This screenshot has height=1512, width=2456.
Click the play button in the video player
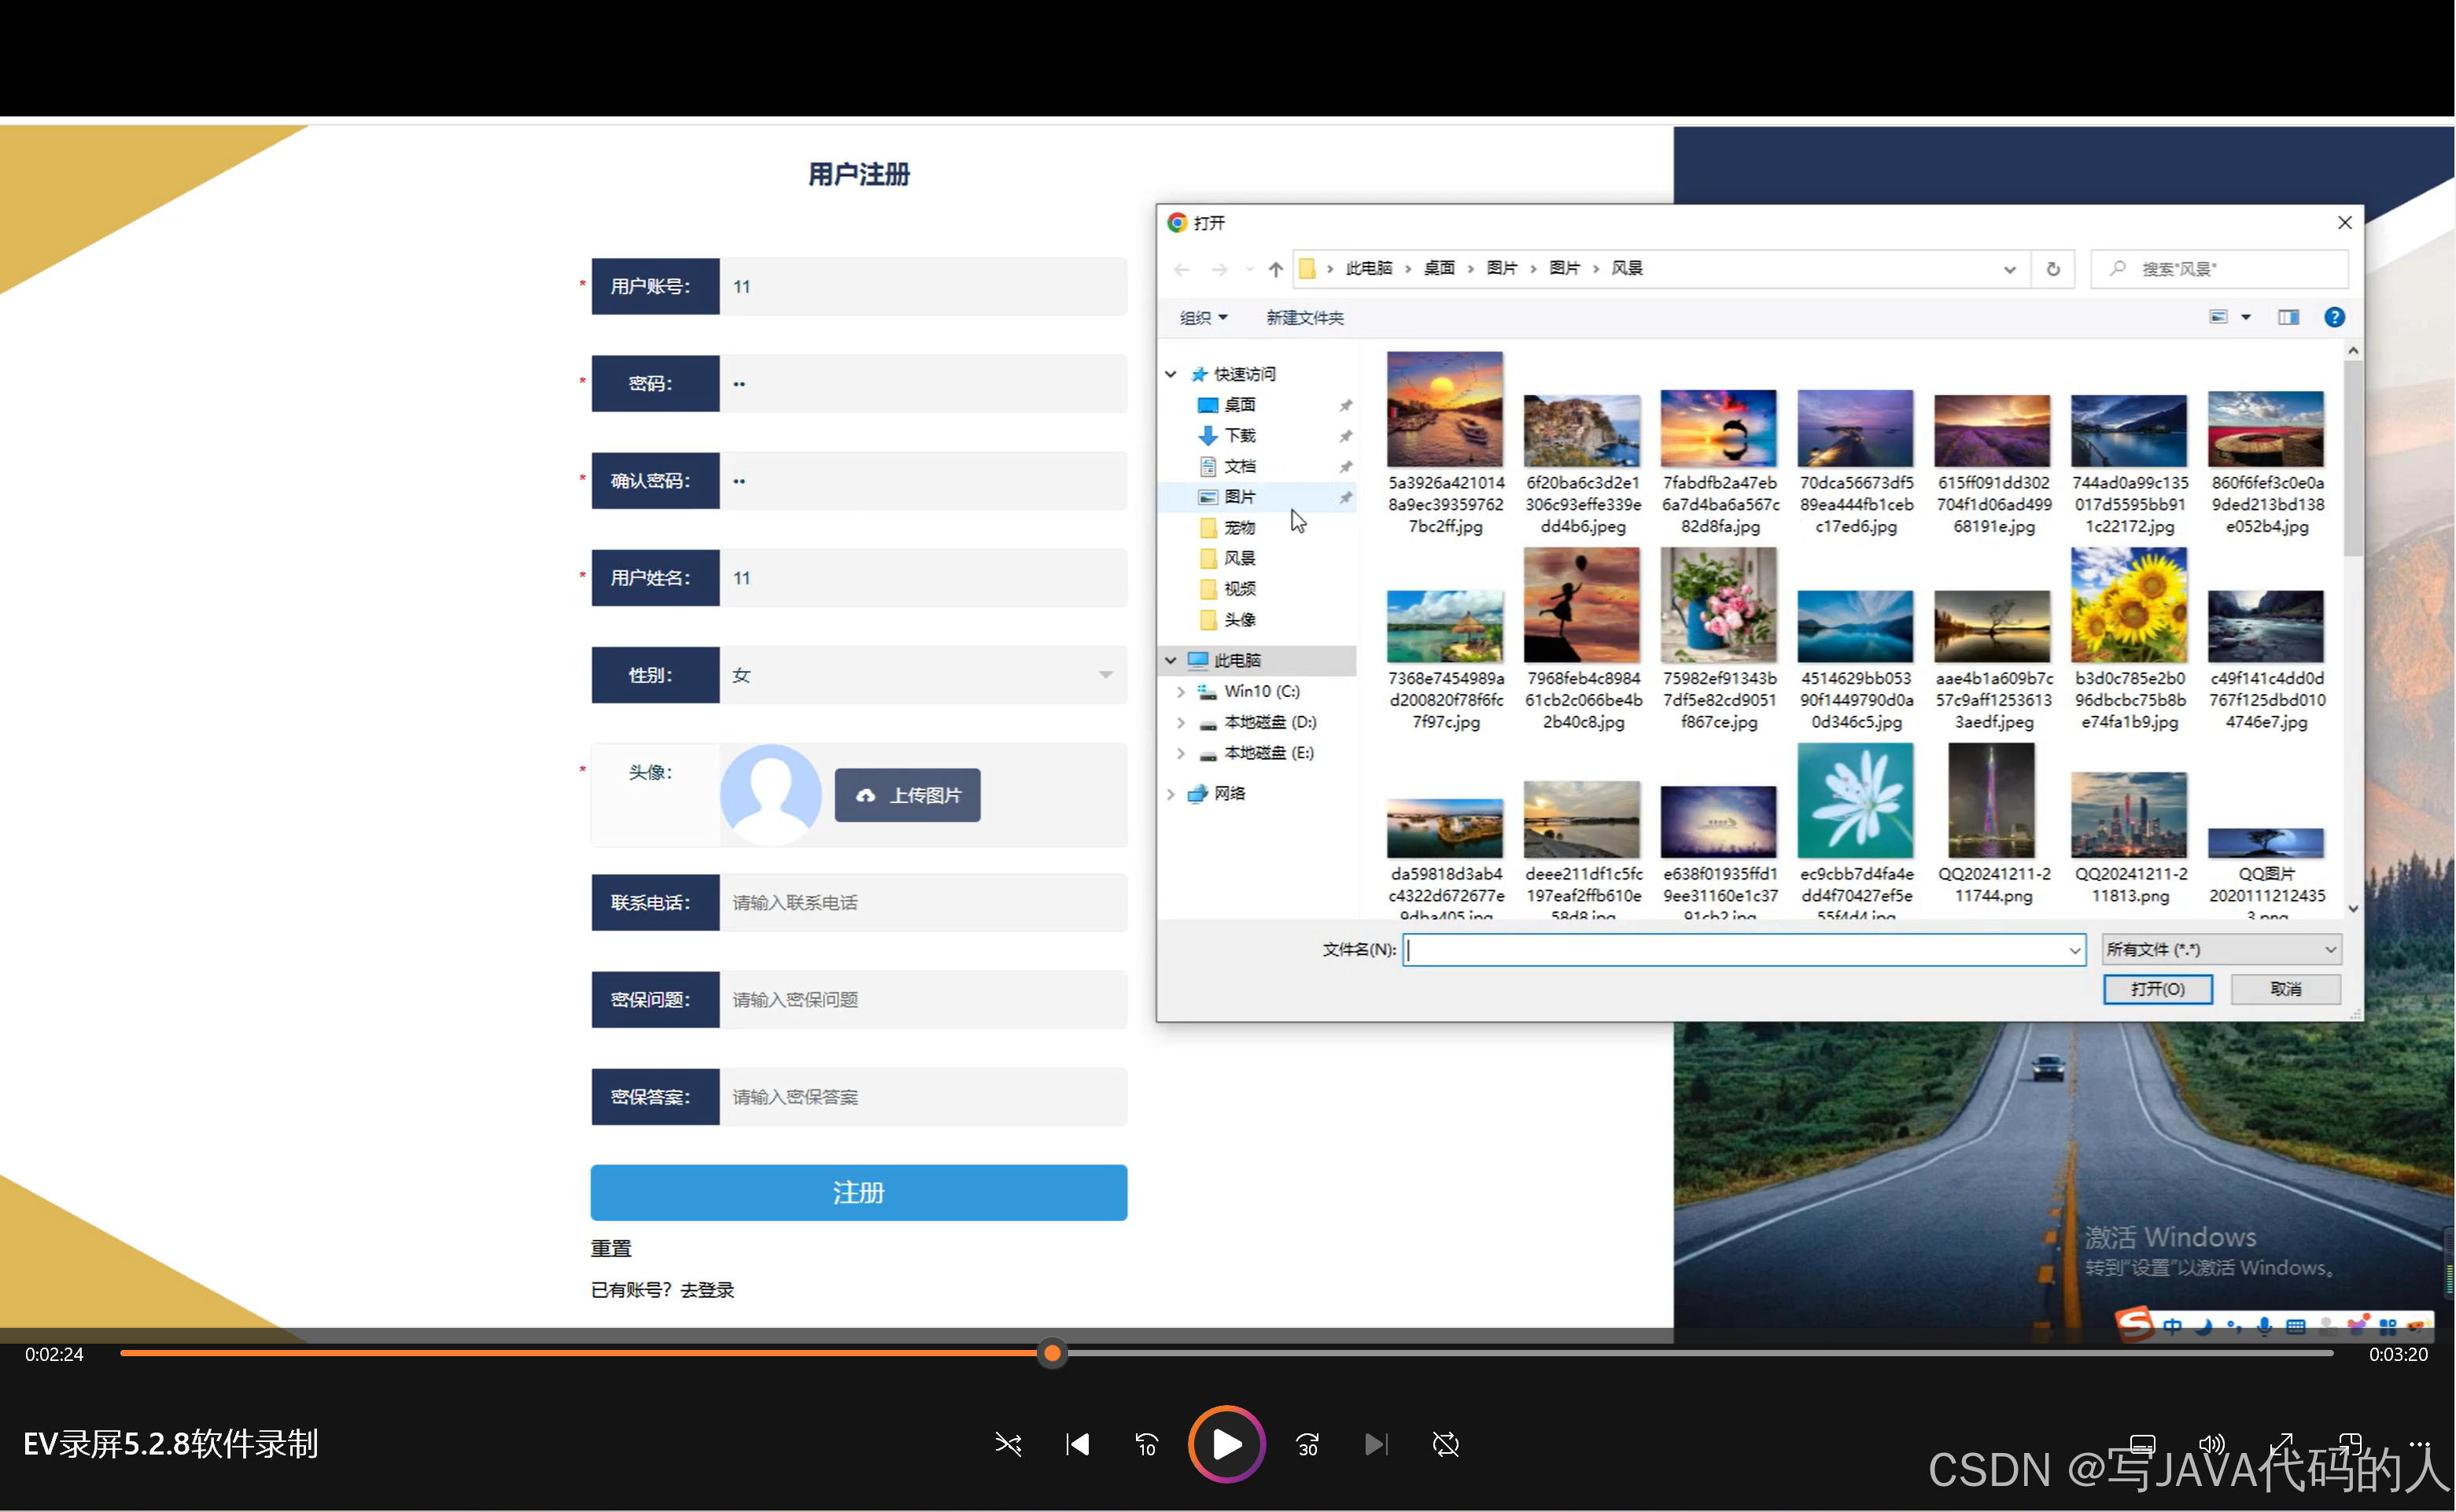(x=1226, y=1444)
